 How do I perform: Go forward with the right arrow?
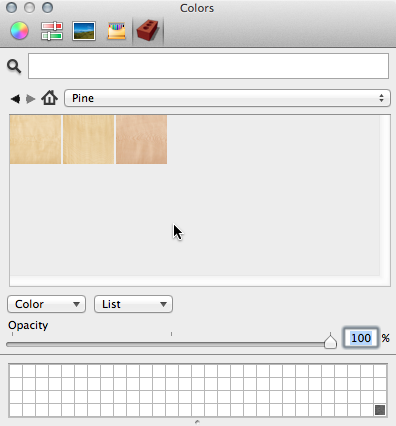pyautogui.click(x=31, y=99)
